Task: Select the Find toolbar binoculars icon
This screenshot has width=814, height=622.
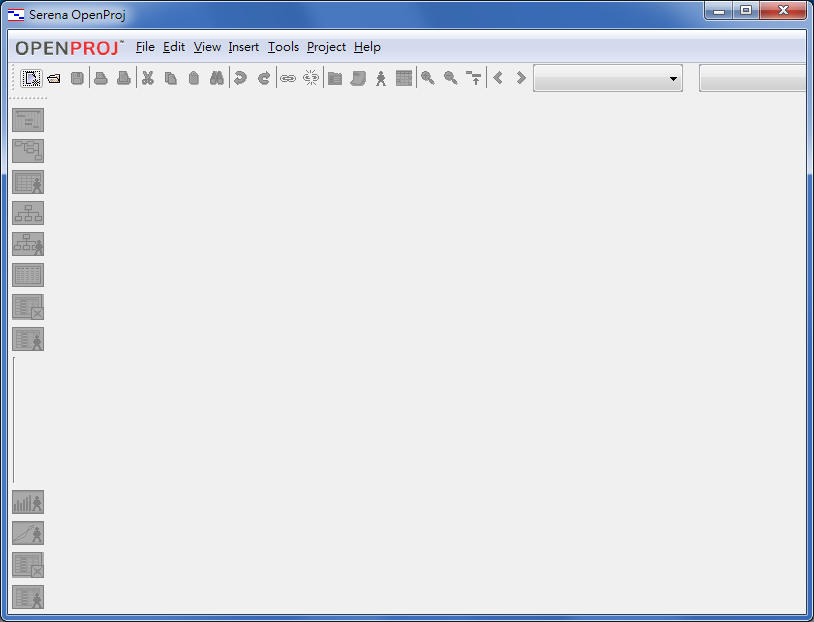Action: pos(217,78)
